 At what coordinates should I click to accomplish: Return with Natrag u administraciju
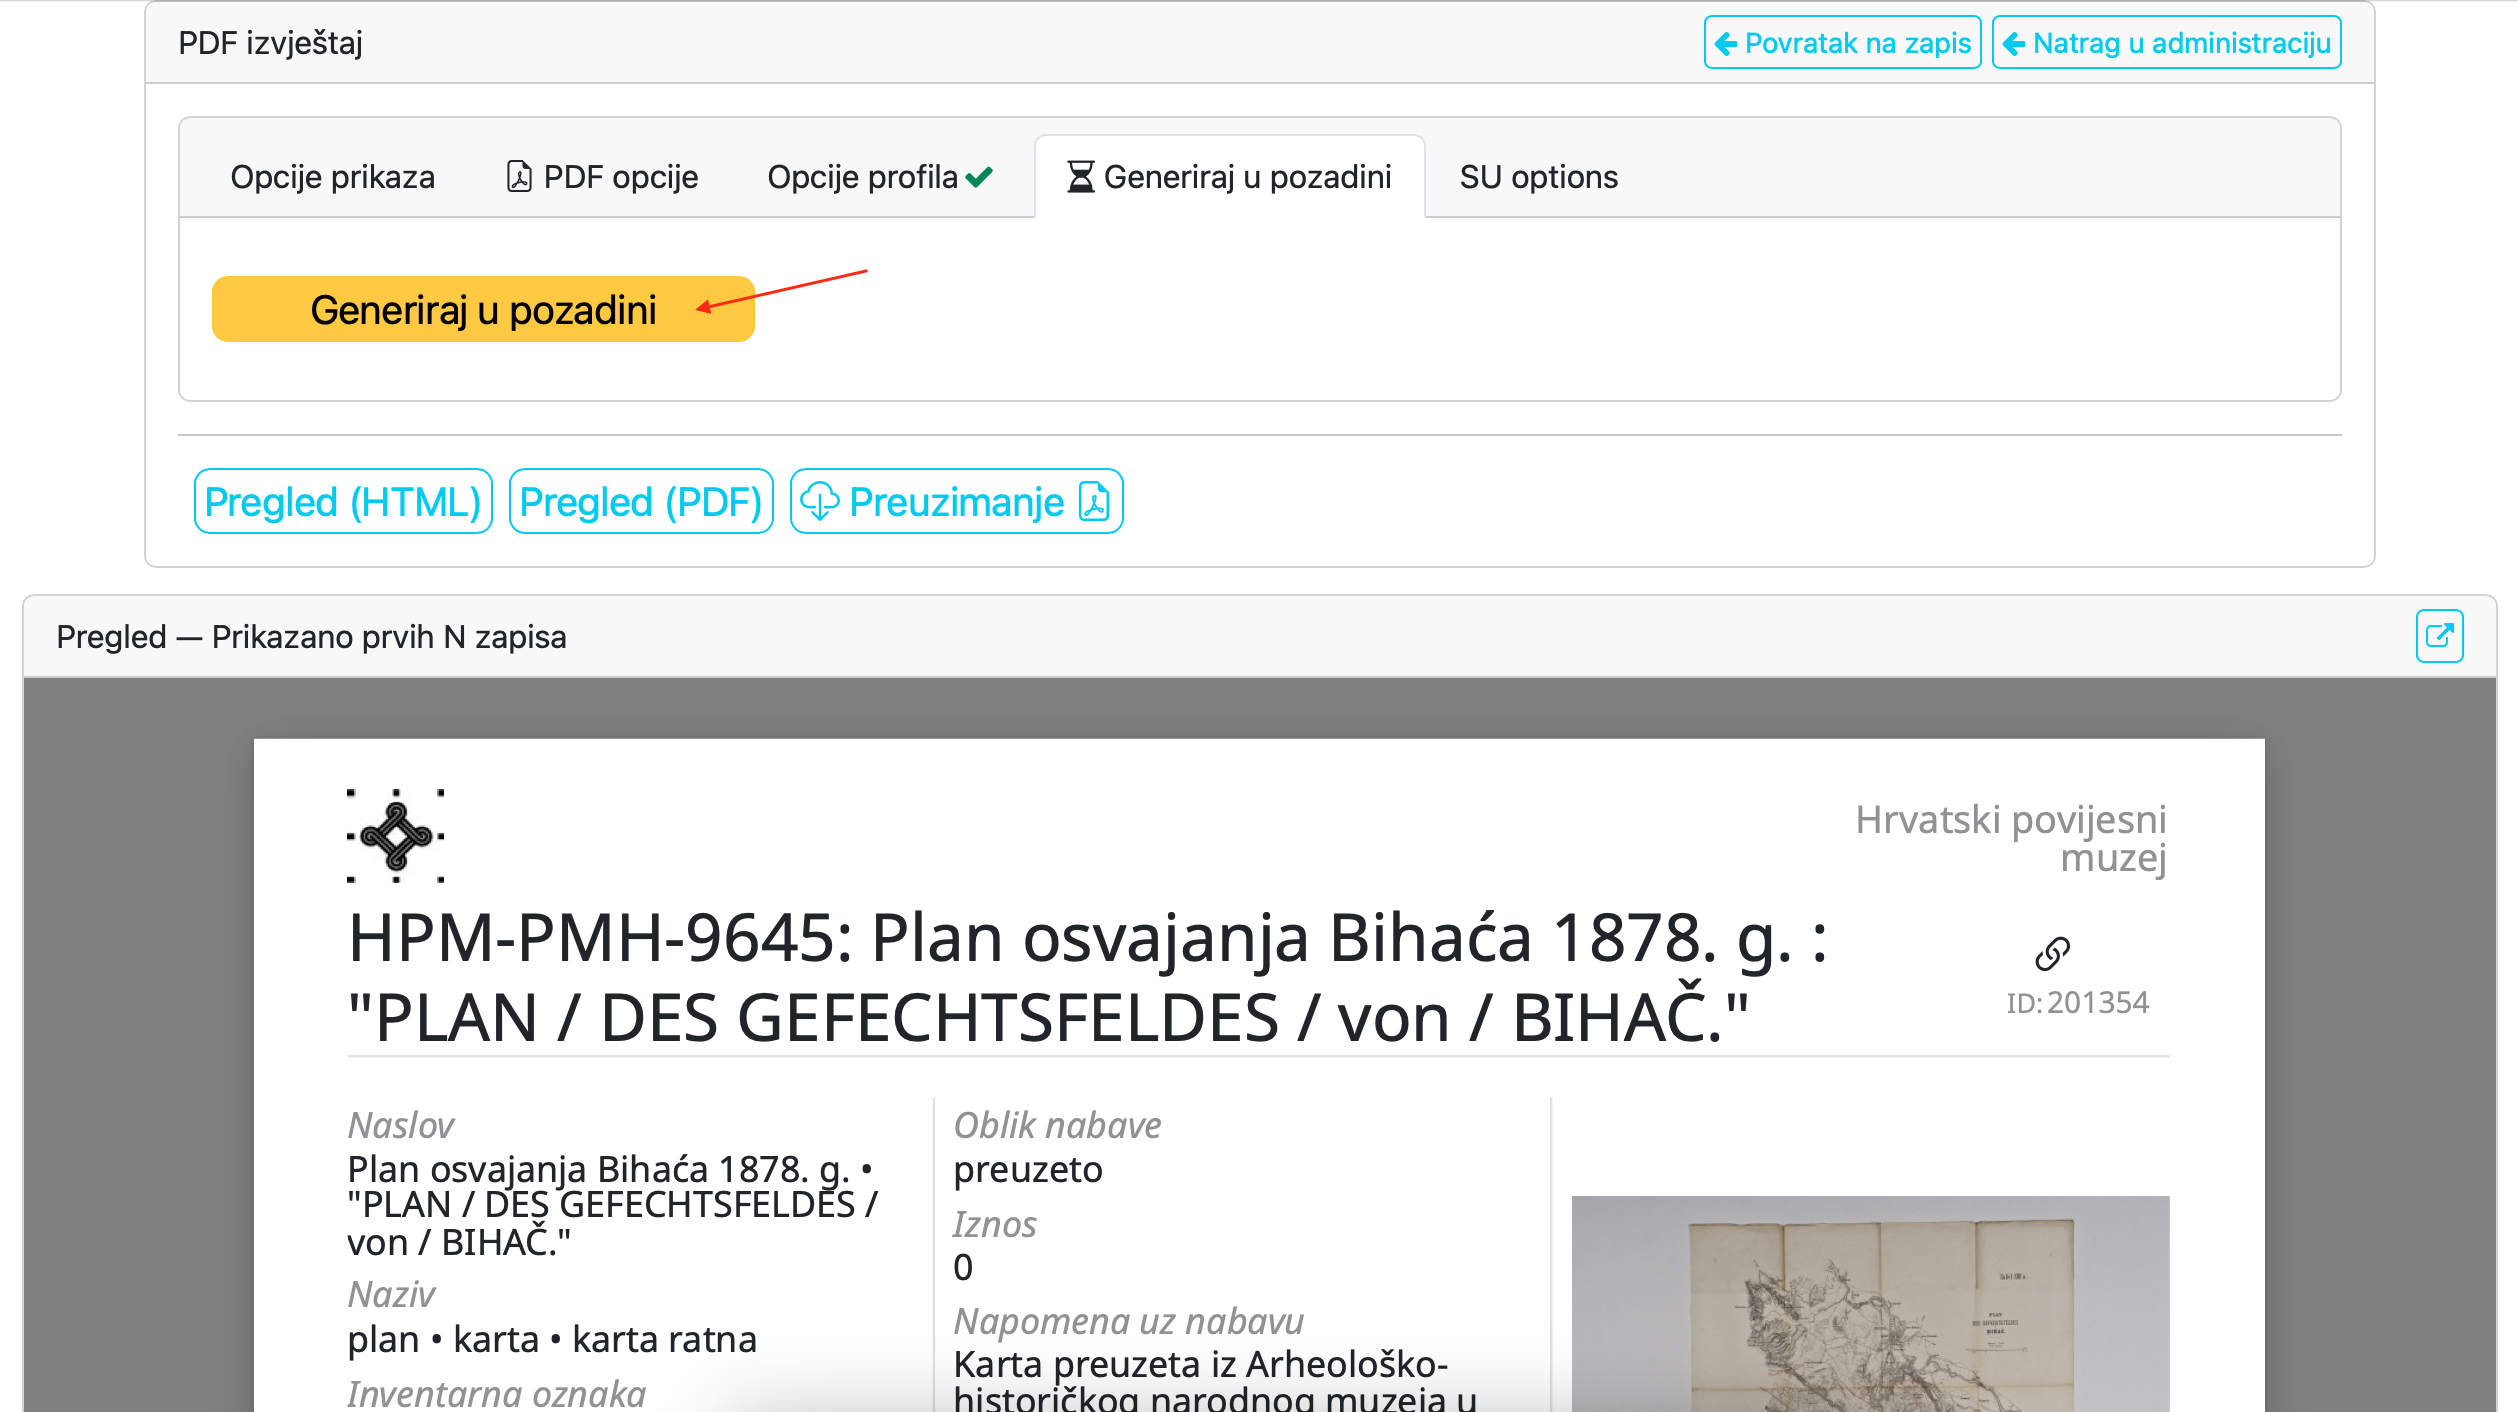(2166, 43)
